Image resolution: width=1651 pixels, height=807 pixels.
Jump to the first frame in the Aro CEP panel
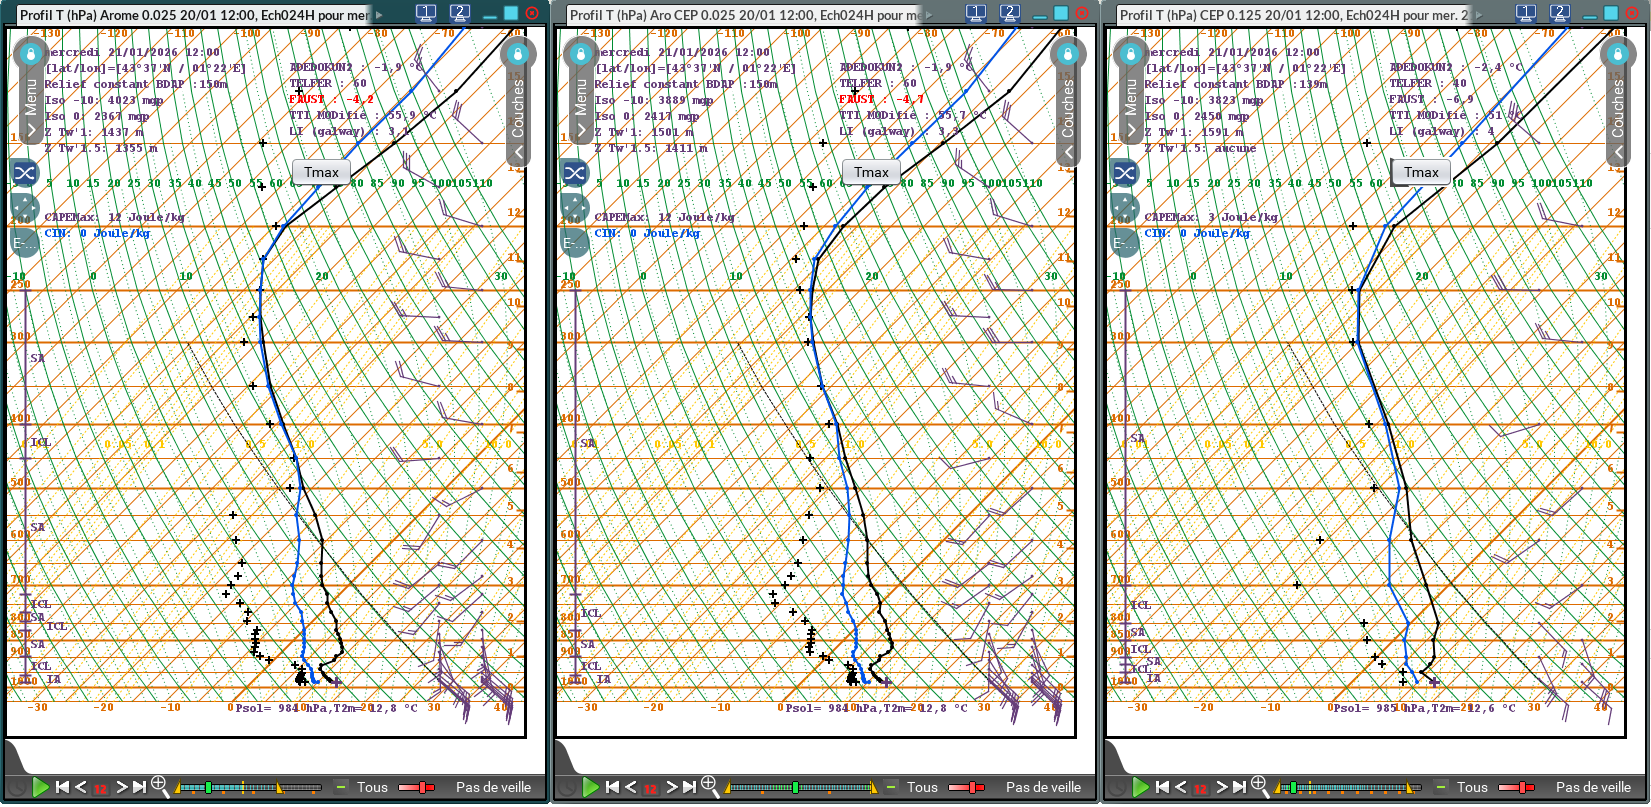(612, 787)
